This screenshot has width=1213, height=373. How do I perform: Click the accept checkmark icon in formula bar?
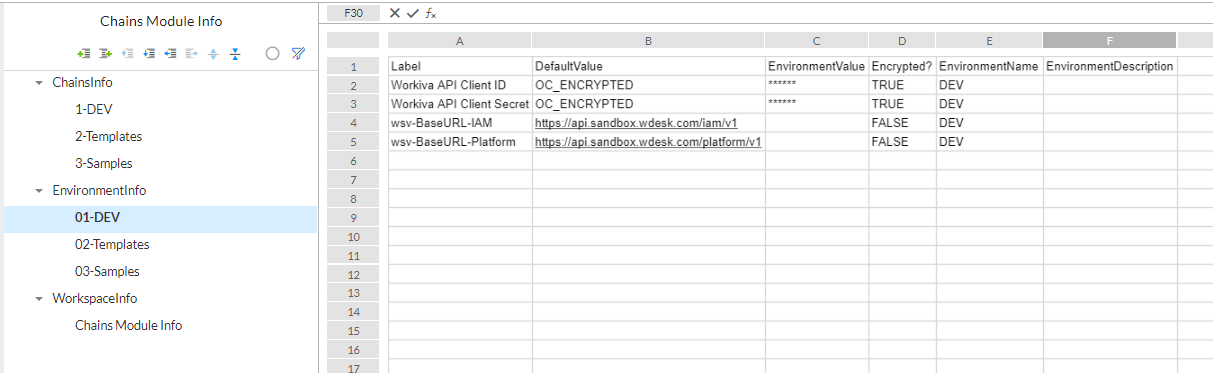412,13
